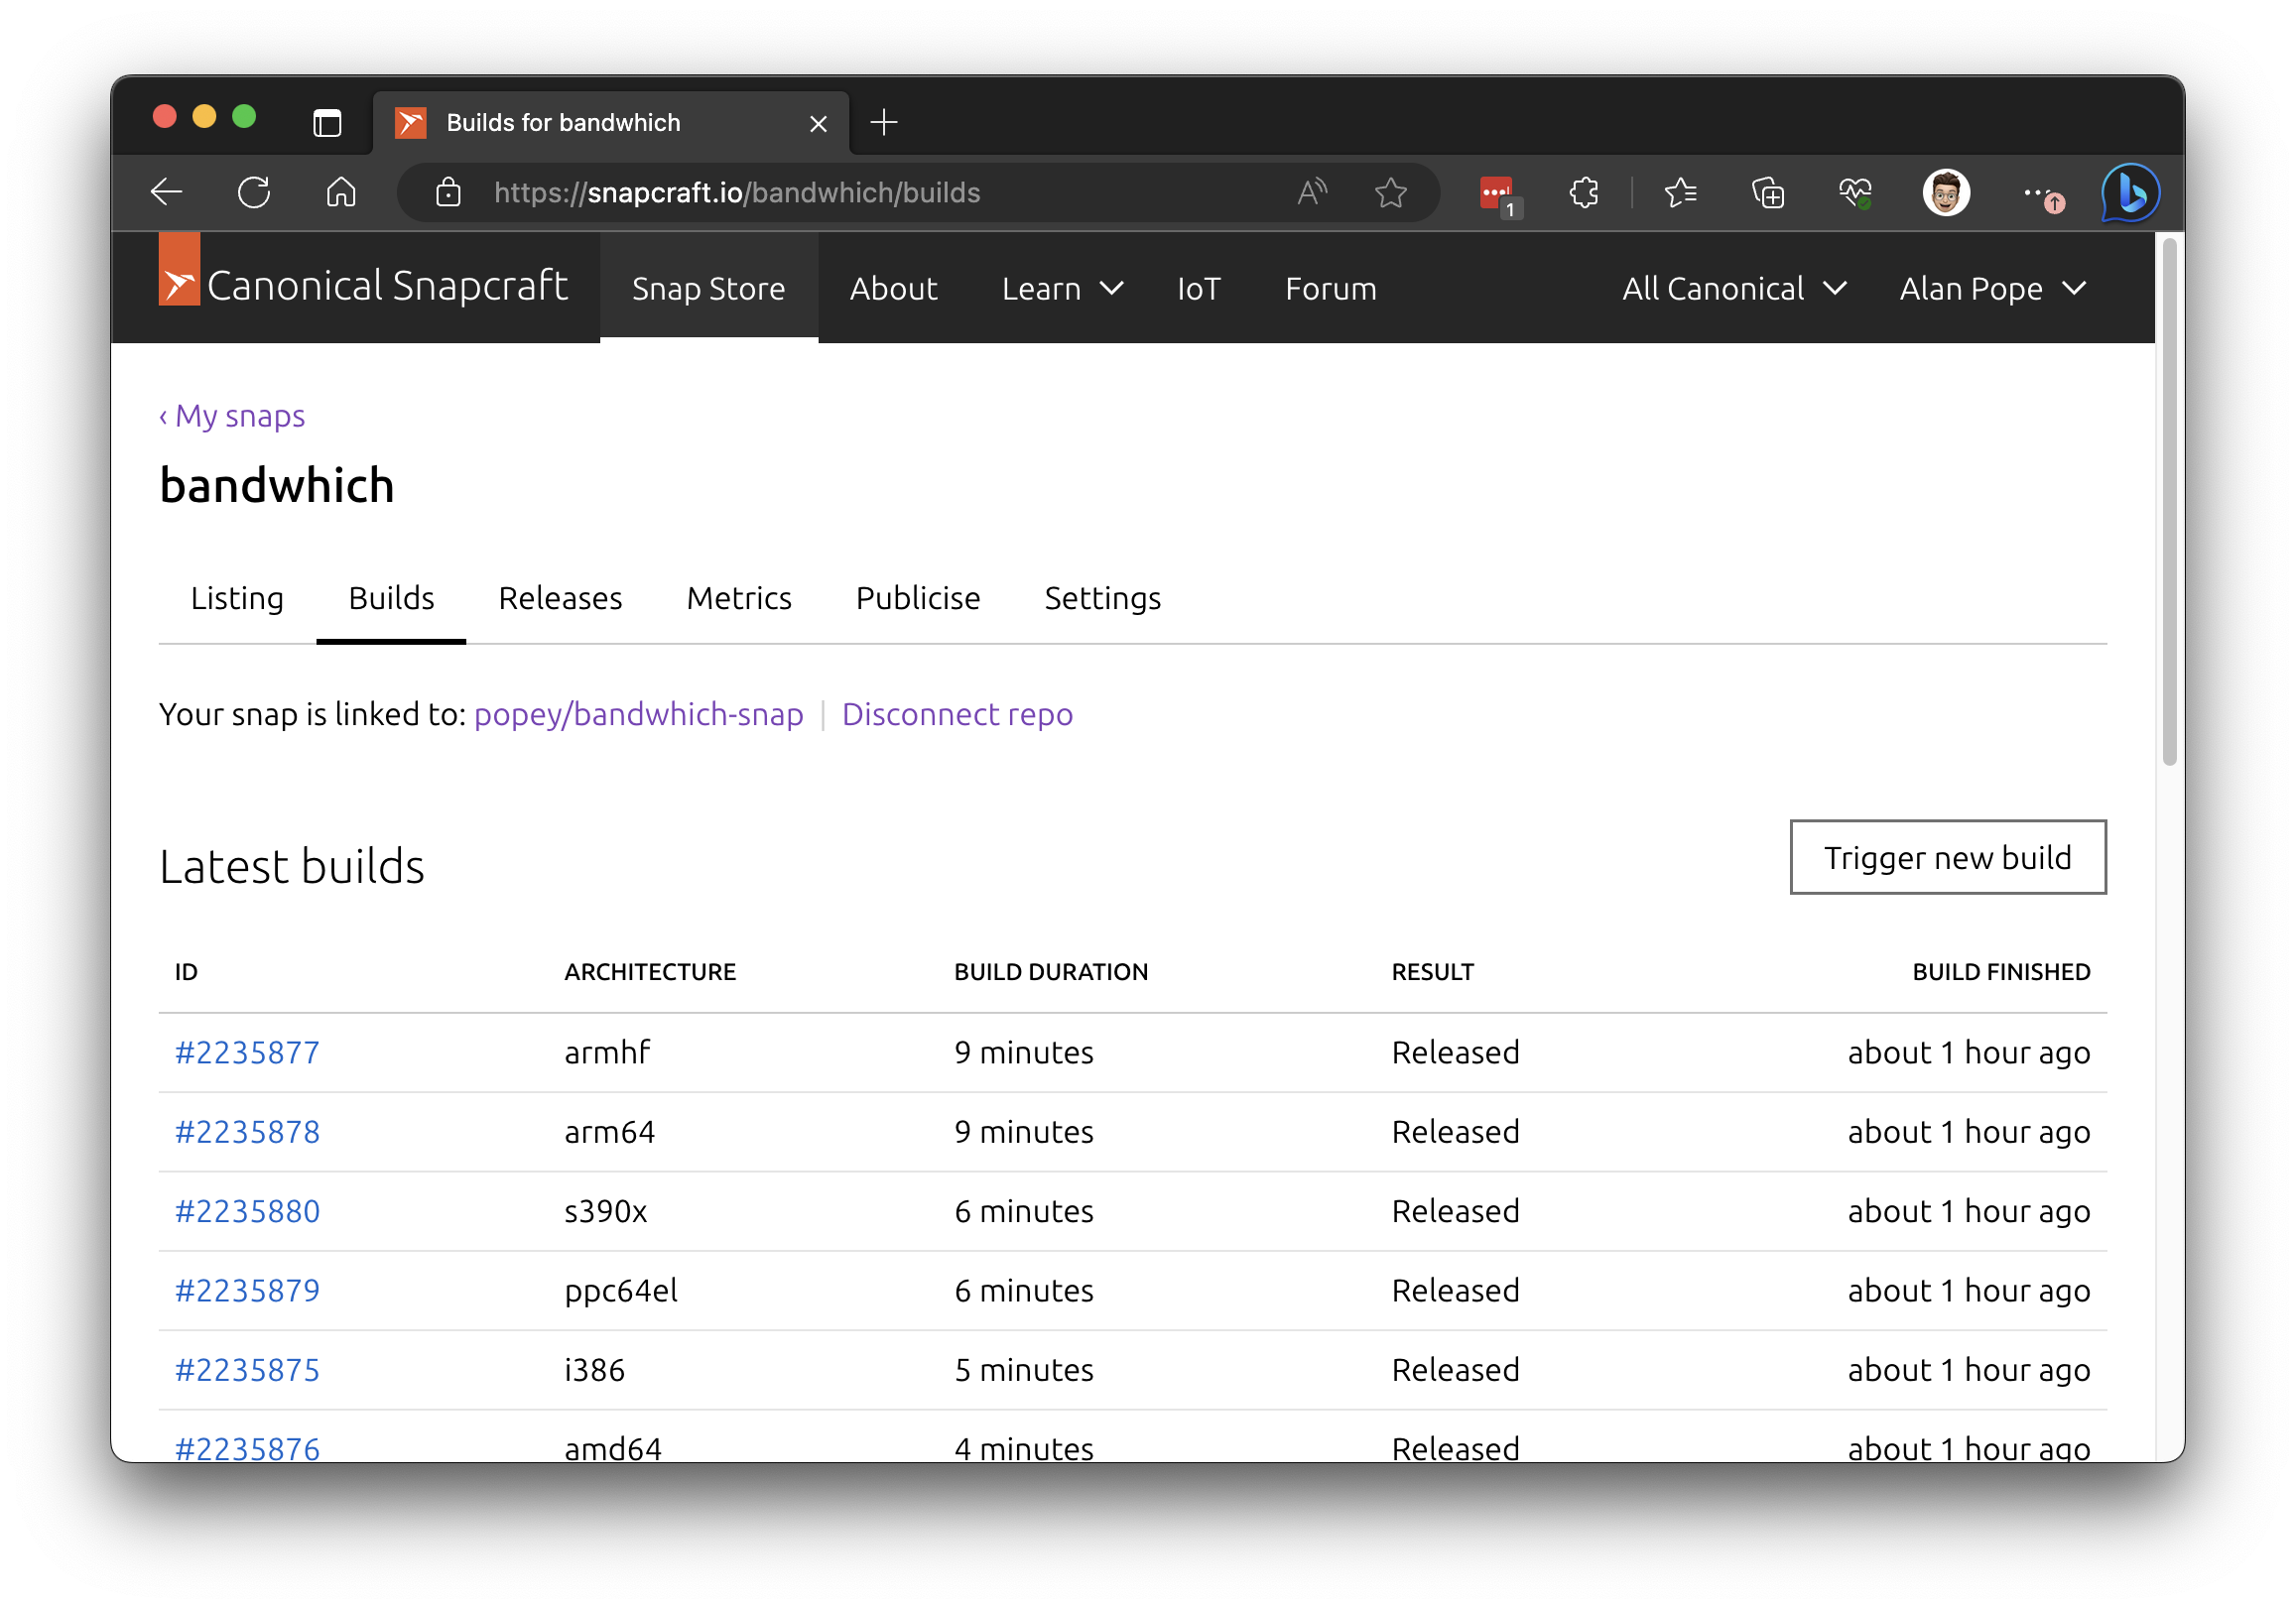Click the ARCHITECTURE column header
The width and height of the screenshot is (2296, 1609).
point(650,971)
